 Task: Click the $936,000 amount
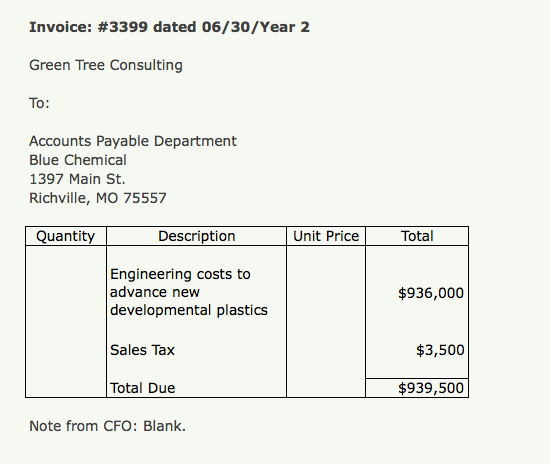tap(431, 293)
